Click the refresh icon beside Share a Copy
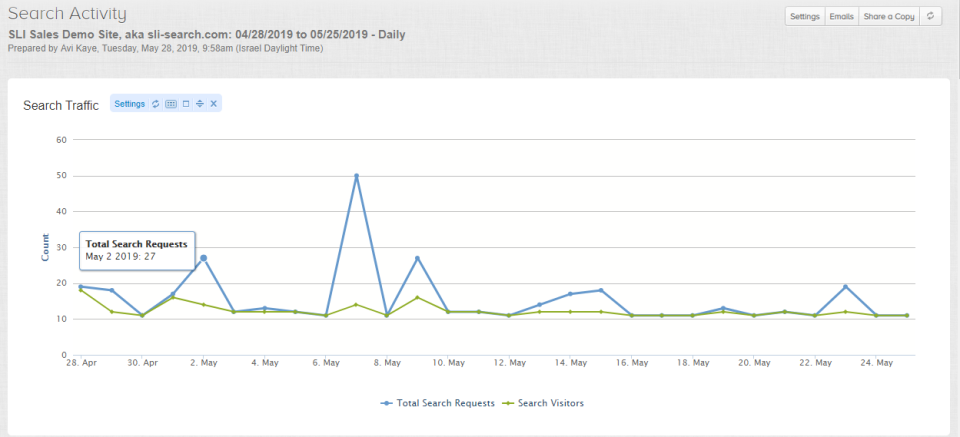The width and height of the screenshot is (960, 437). (931, 17)
